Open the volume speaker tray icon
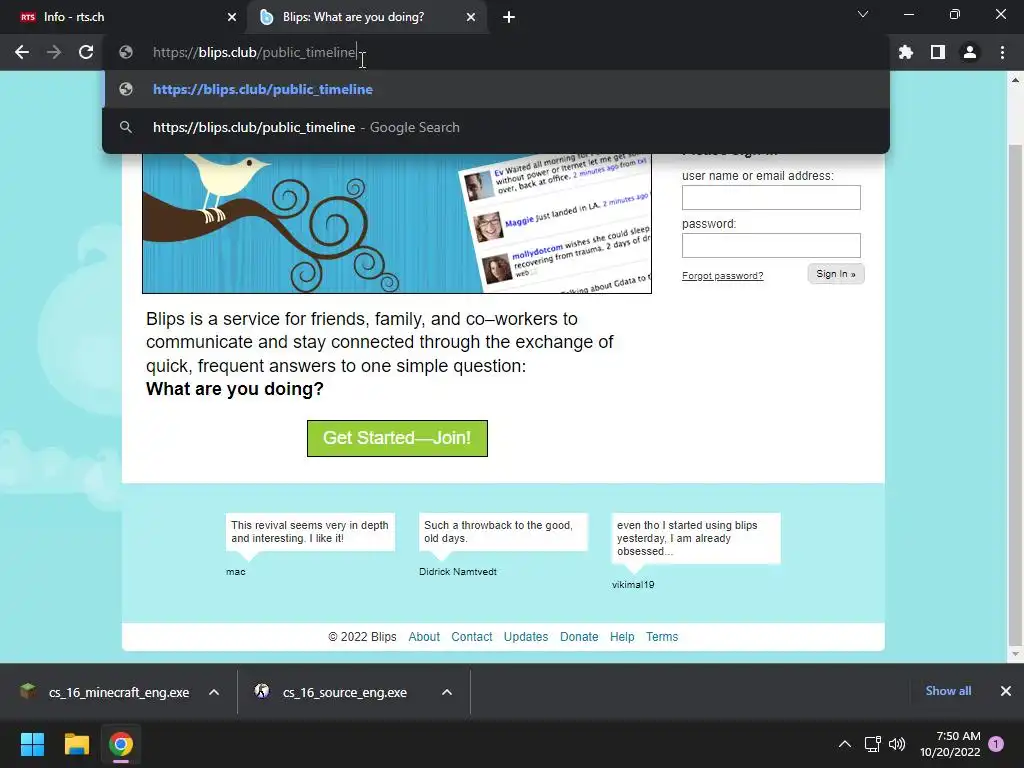The width and height of the screenshot is (1024, 768). click(x=897, y=744)
